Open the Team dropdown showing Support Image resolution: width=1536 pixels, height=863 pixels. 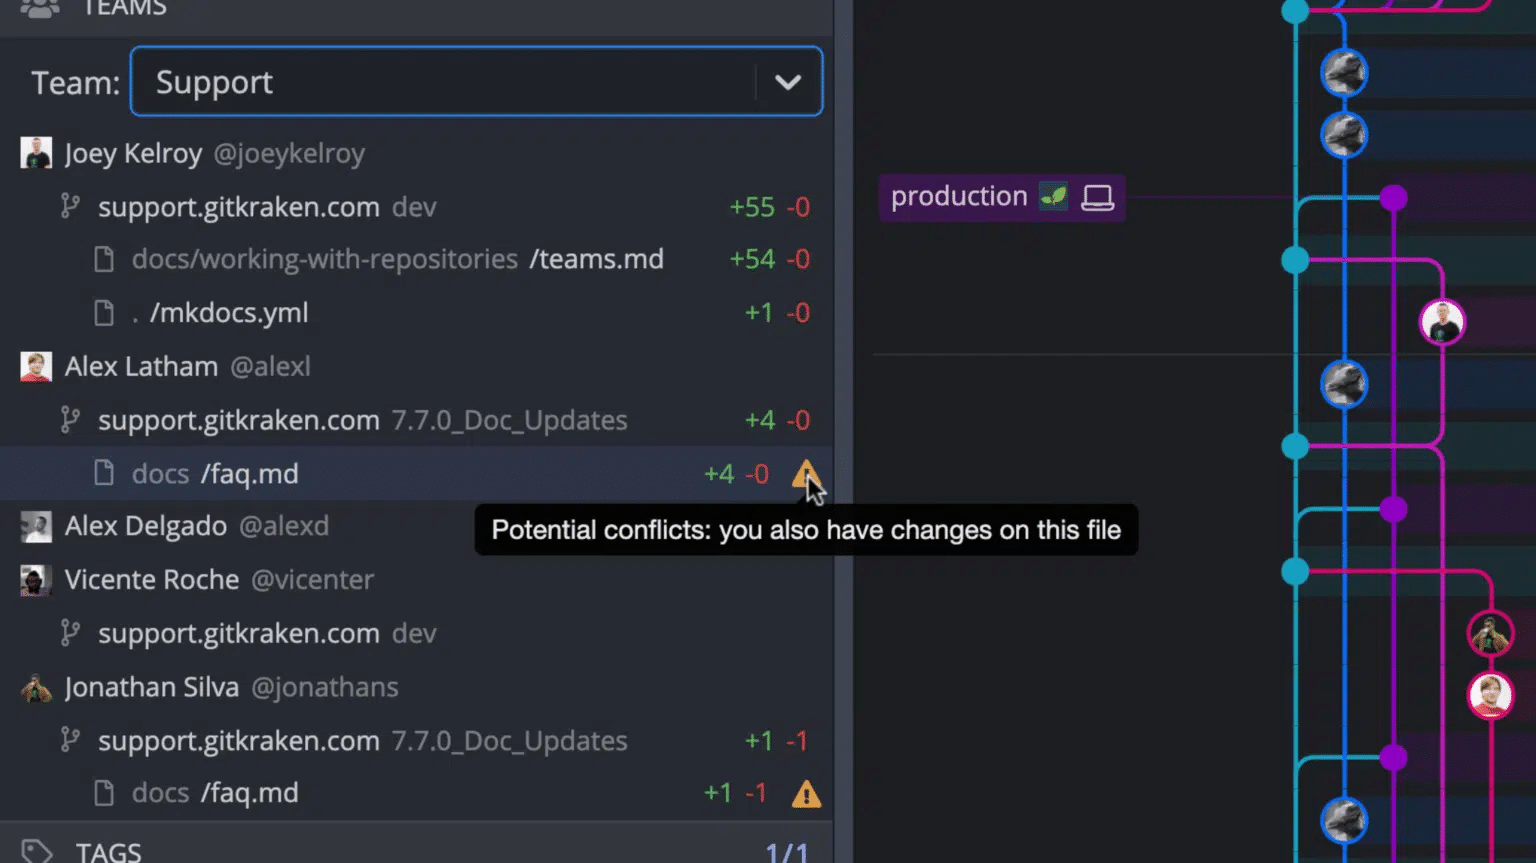coord(788,82)
